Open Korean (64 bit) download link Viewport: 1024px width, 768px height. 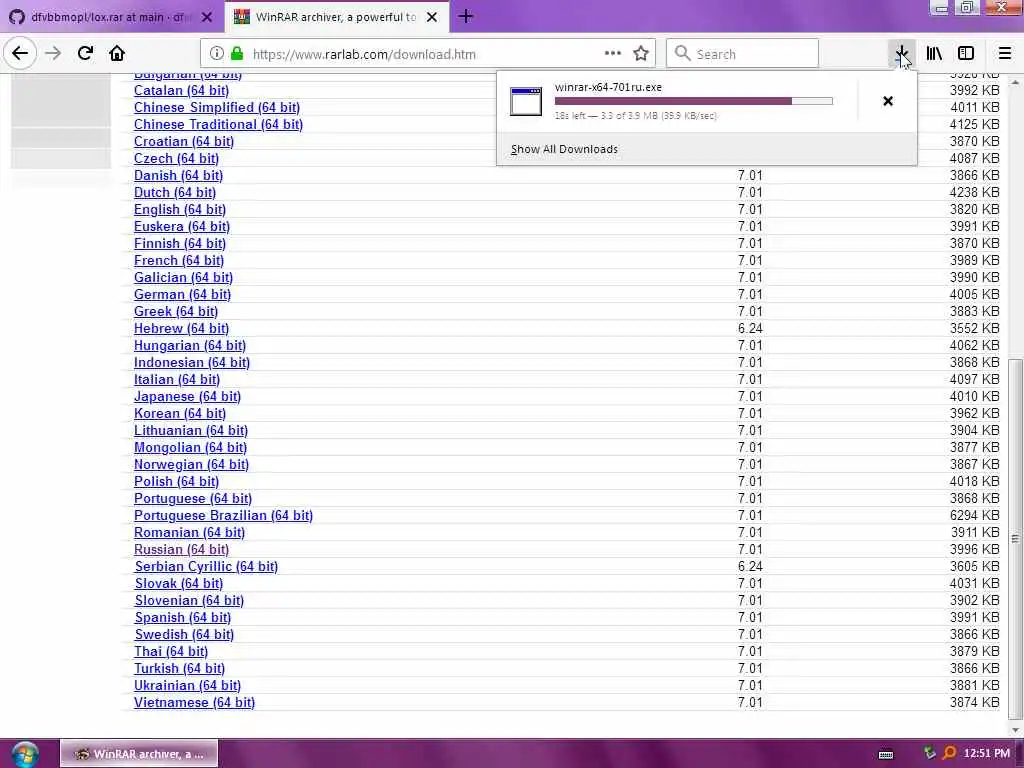click(180, 413)
